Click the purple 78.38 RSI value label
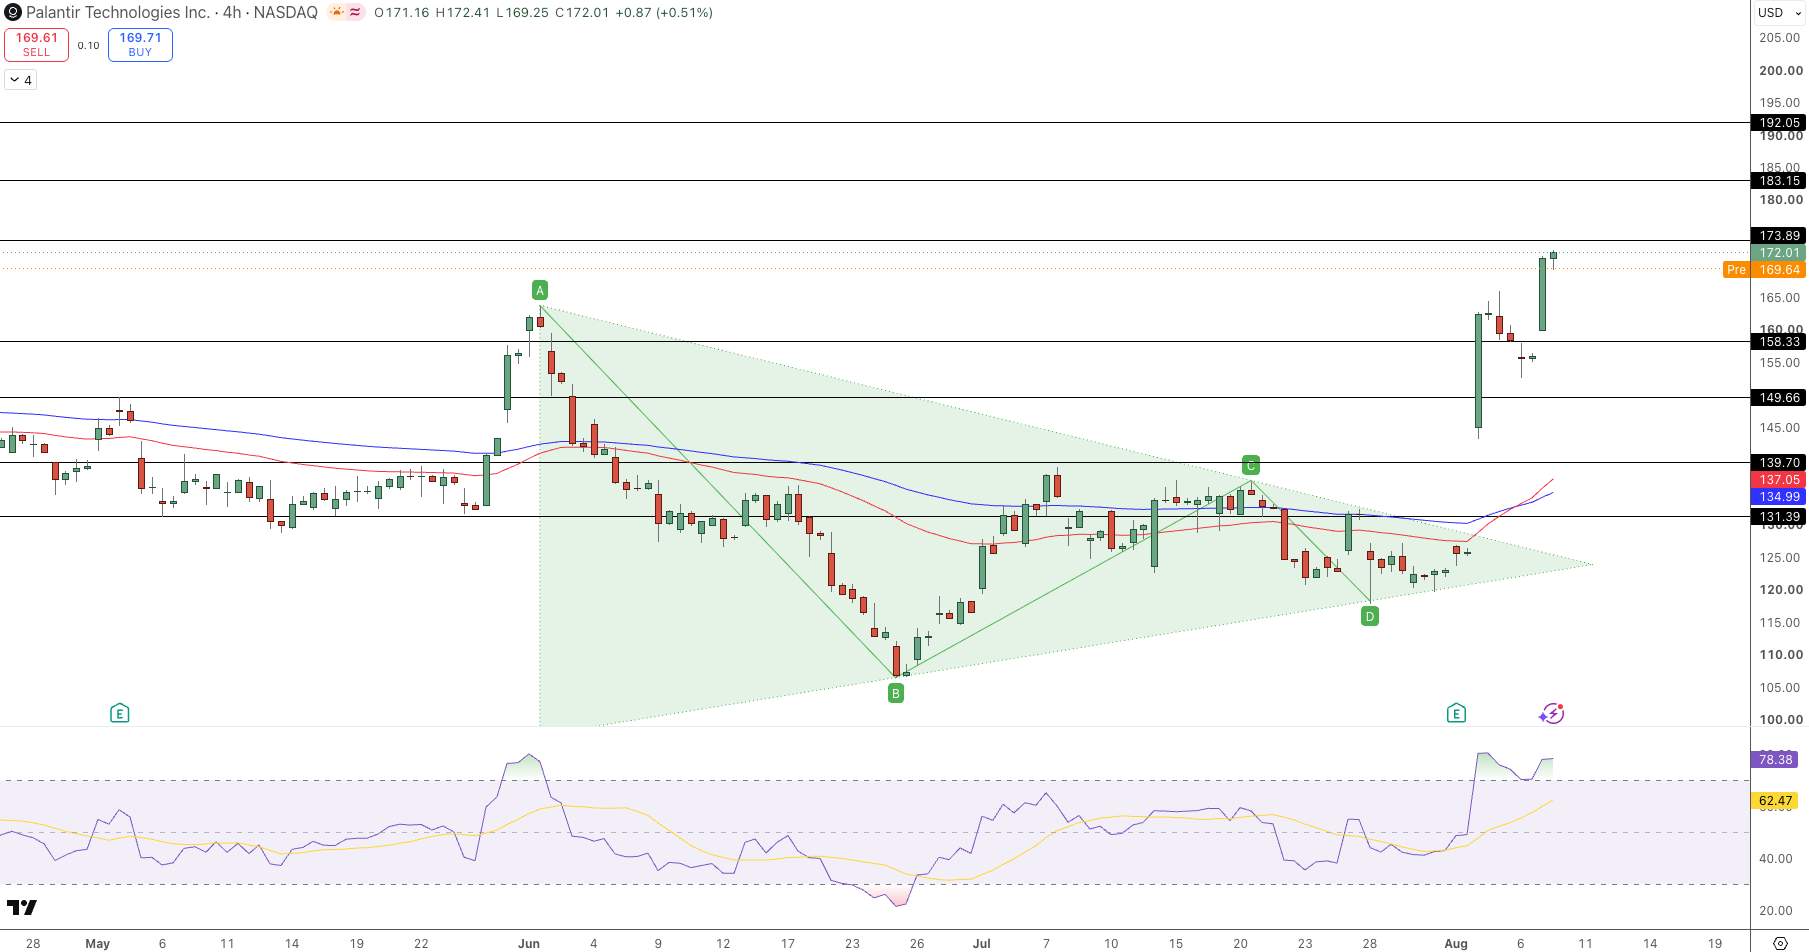 [1775, 760]
